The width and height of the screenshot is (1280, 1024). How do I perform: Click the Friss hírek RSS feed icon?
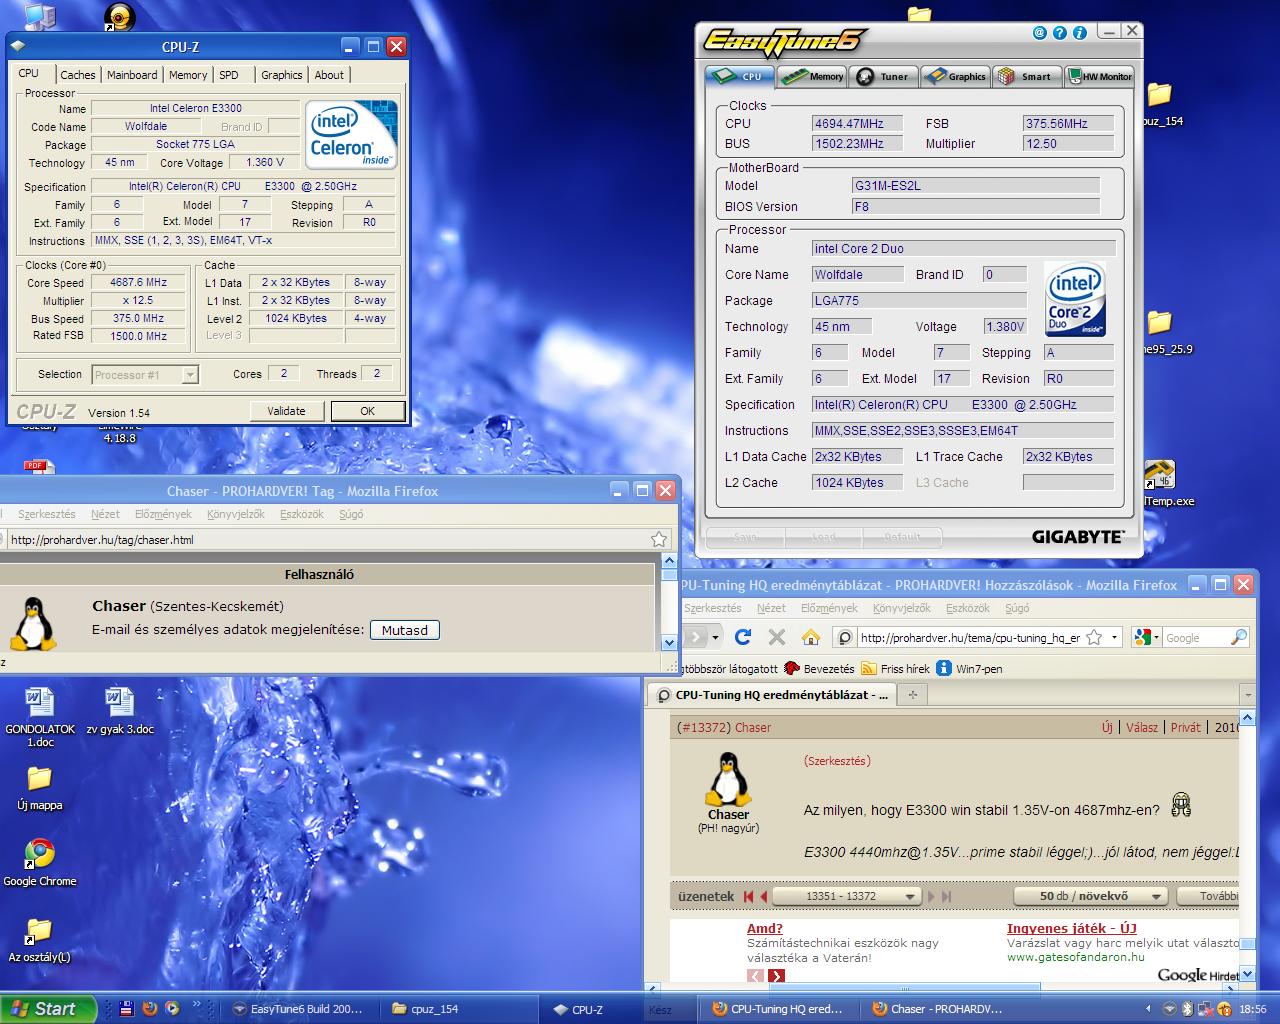click(x=869, y=668)
